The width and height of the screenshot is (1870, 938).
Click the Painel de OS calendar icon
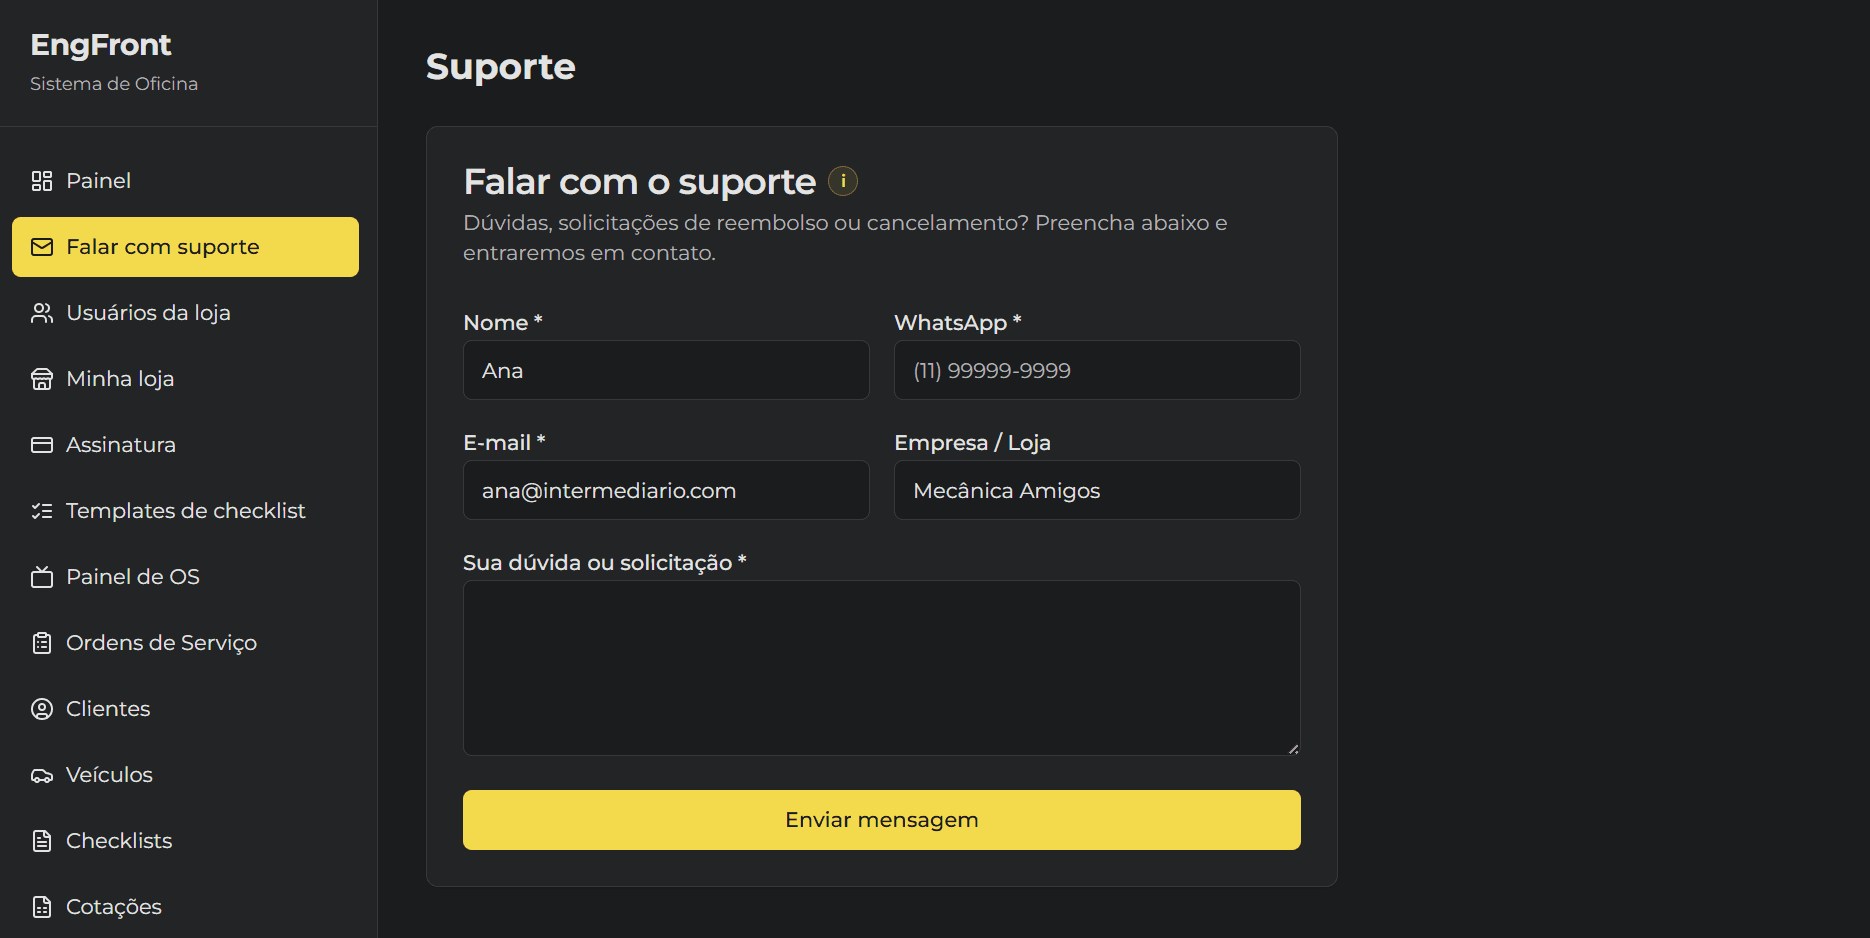[x=41, y=576]
